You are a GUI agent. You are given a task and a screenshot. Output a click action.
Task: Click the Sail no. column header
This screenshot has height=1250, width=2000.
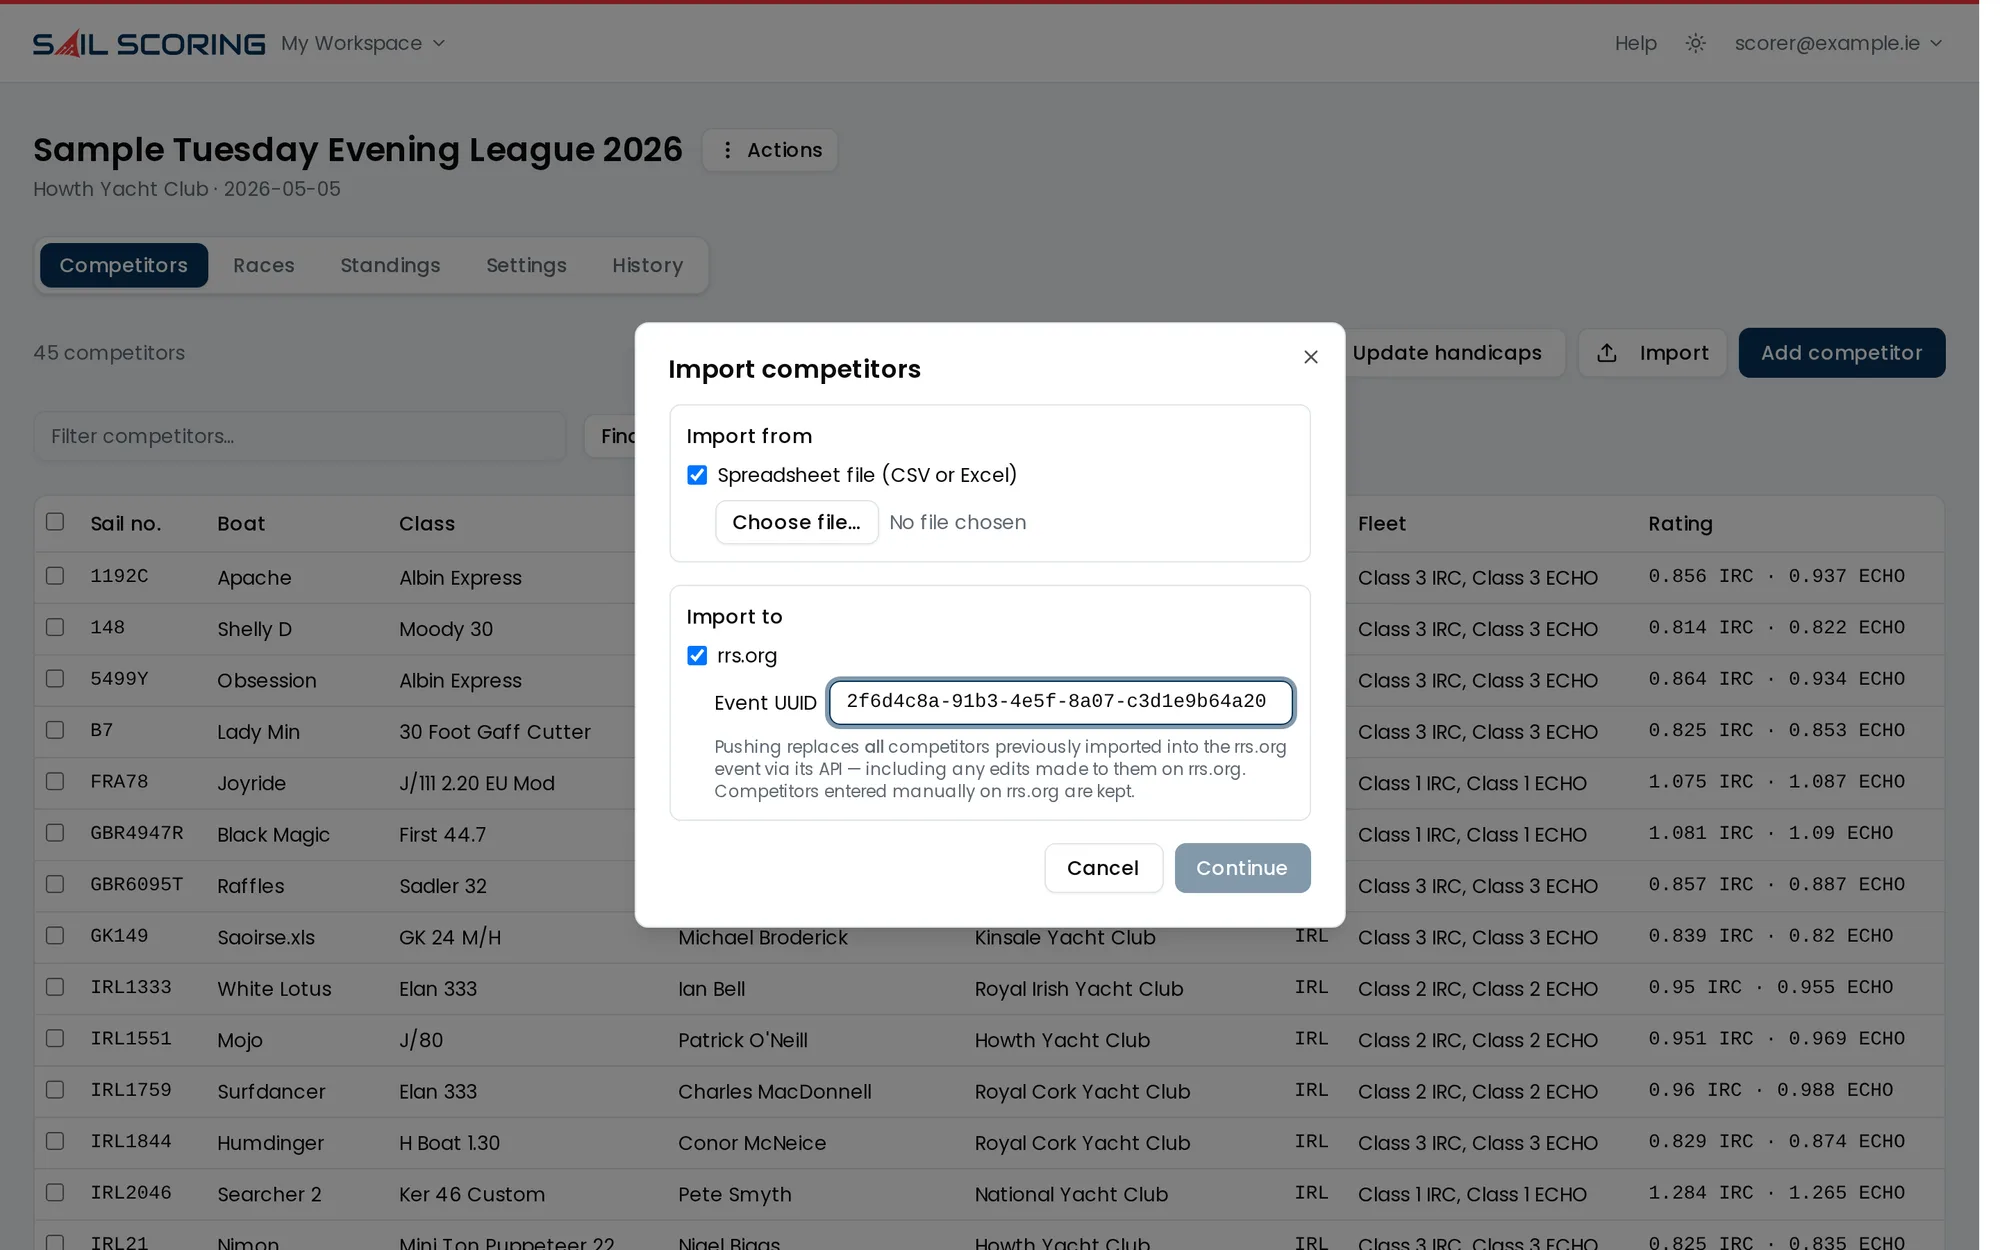click(126, 524)
